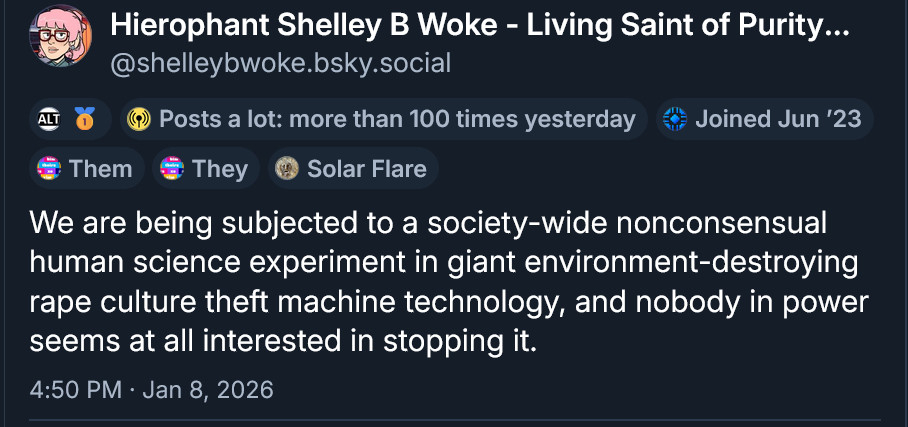908x427 pixels.
Task: Click the colorful icon on the Them label
Action: click(x=49, y=169)
